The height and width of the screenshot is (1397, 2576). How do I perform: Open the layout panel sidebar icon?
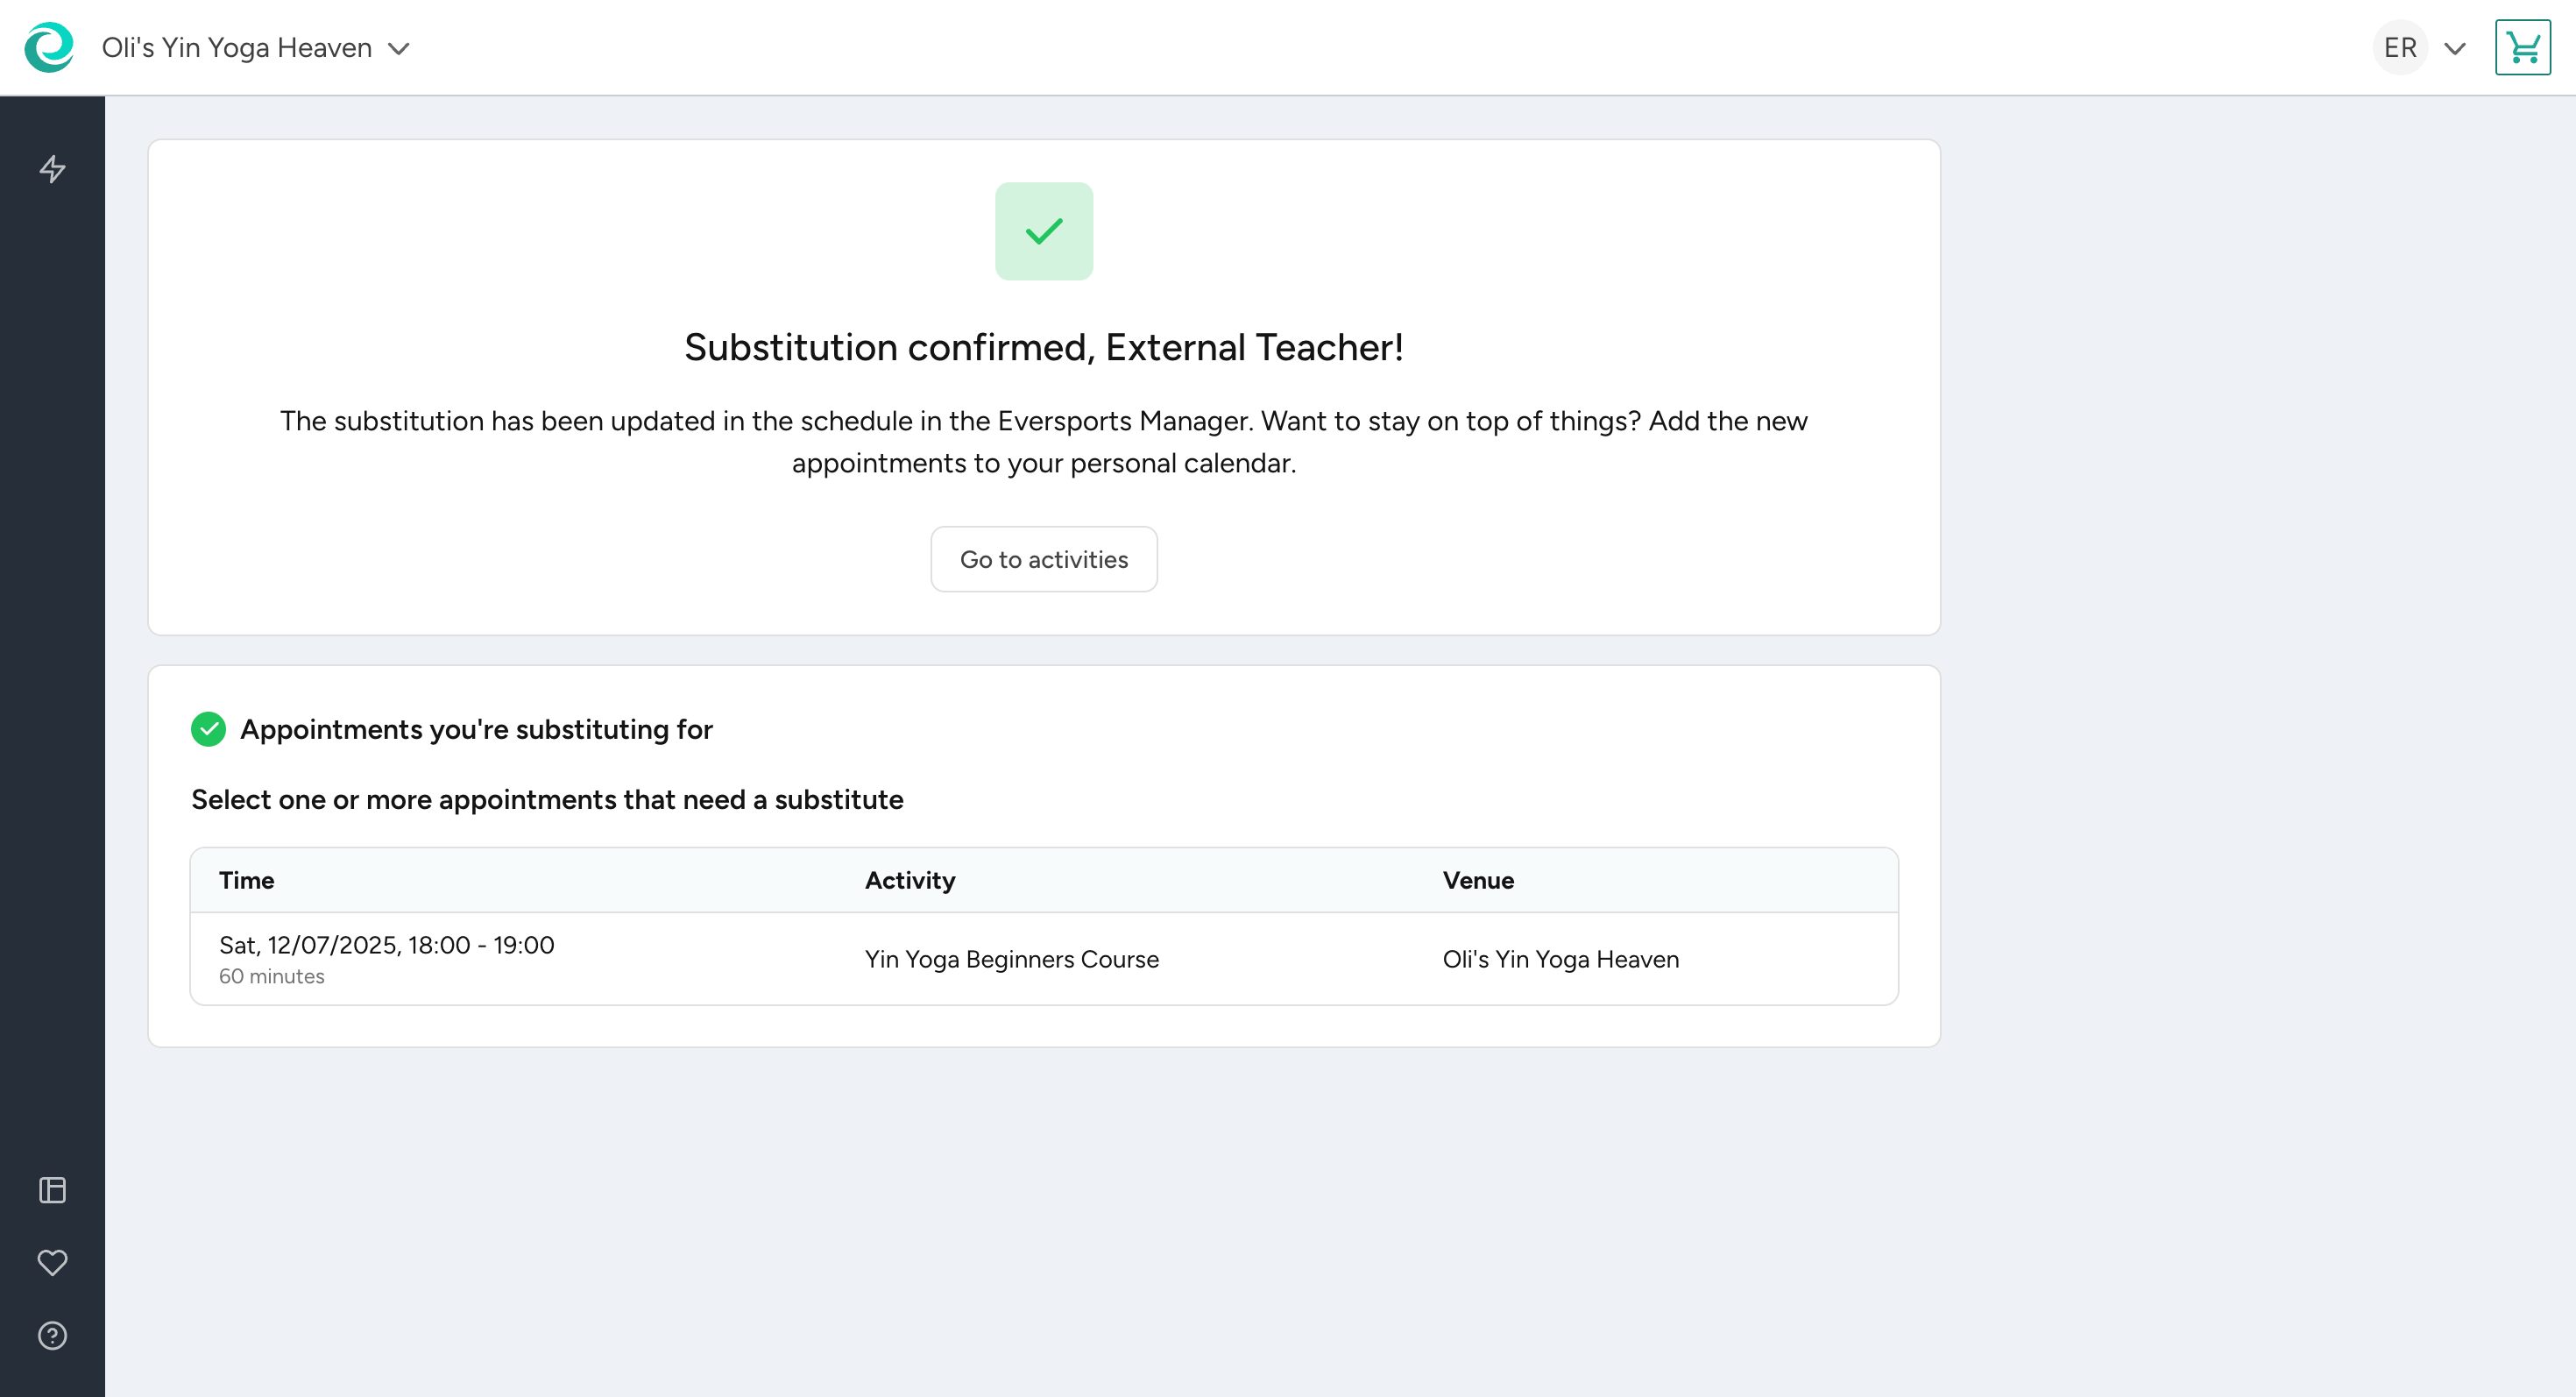[x=52, y=1190]
